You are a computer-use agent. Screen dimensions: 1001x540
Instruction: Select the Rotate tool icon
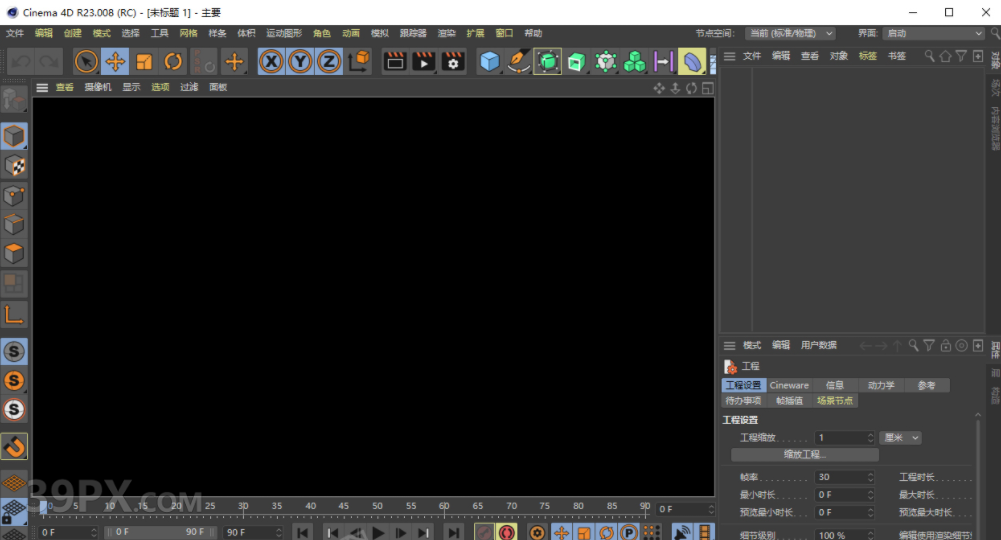click(173, 62)
